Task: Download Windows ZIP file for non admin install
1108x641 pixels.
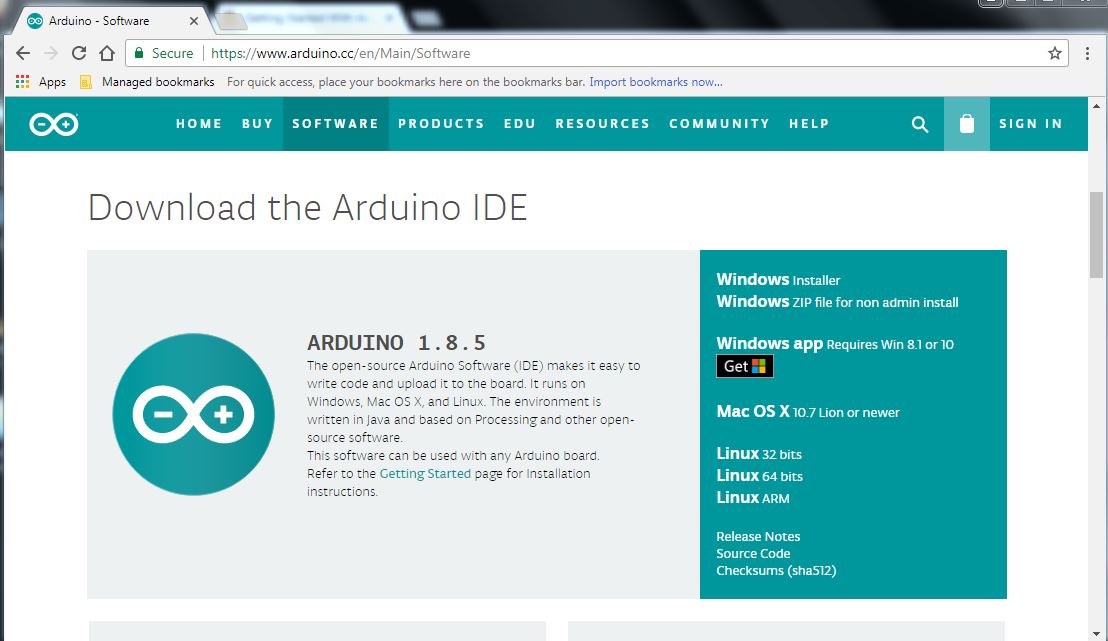Action: tap(837, 302)
